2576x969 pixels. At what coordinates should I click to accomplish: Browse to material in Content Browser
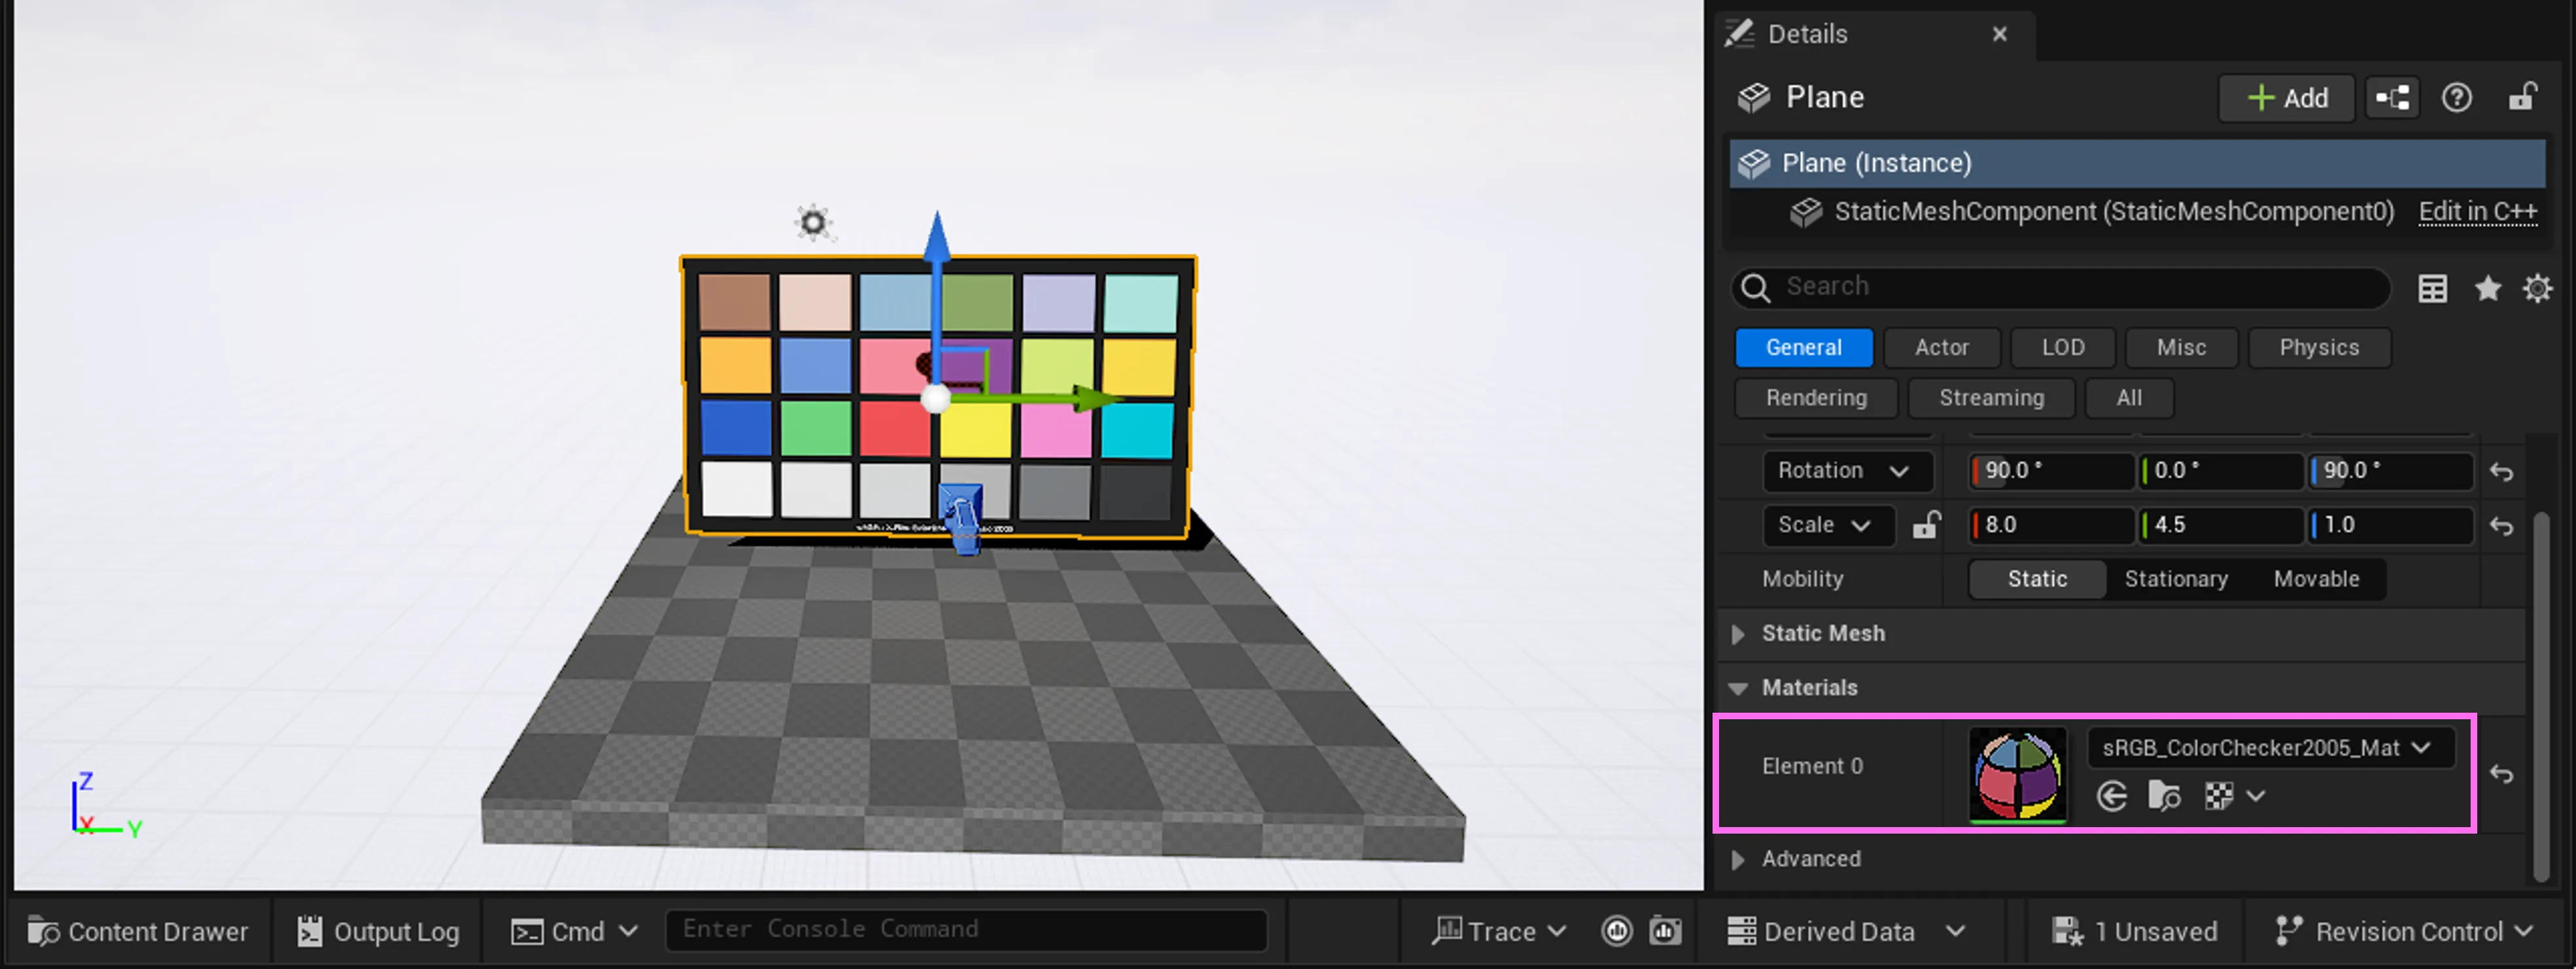[x=2165, y=796]
